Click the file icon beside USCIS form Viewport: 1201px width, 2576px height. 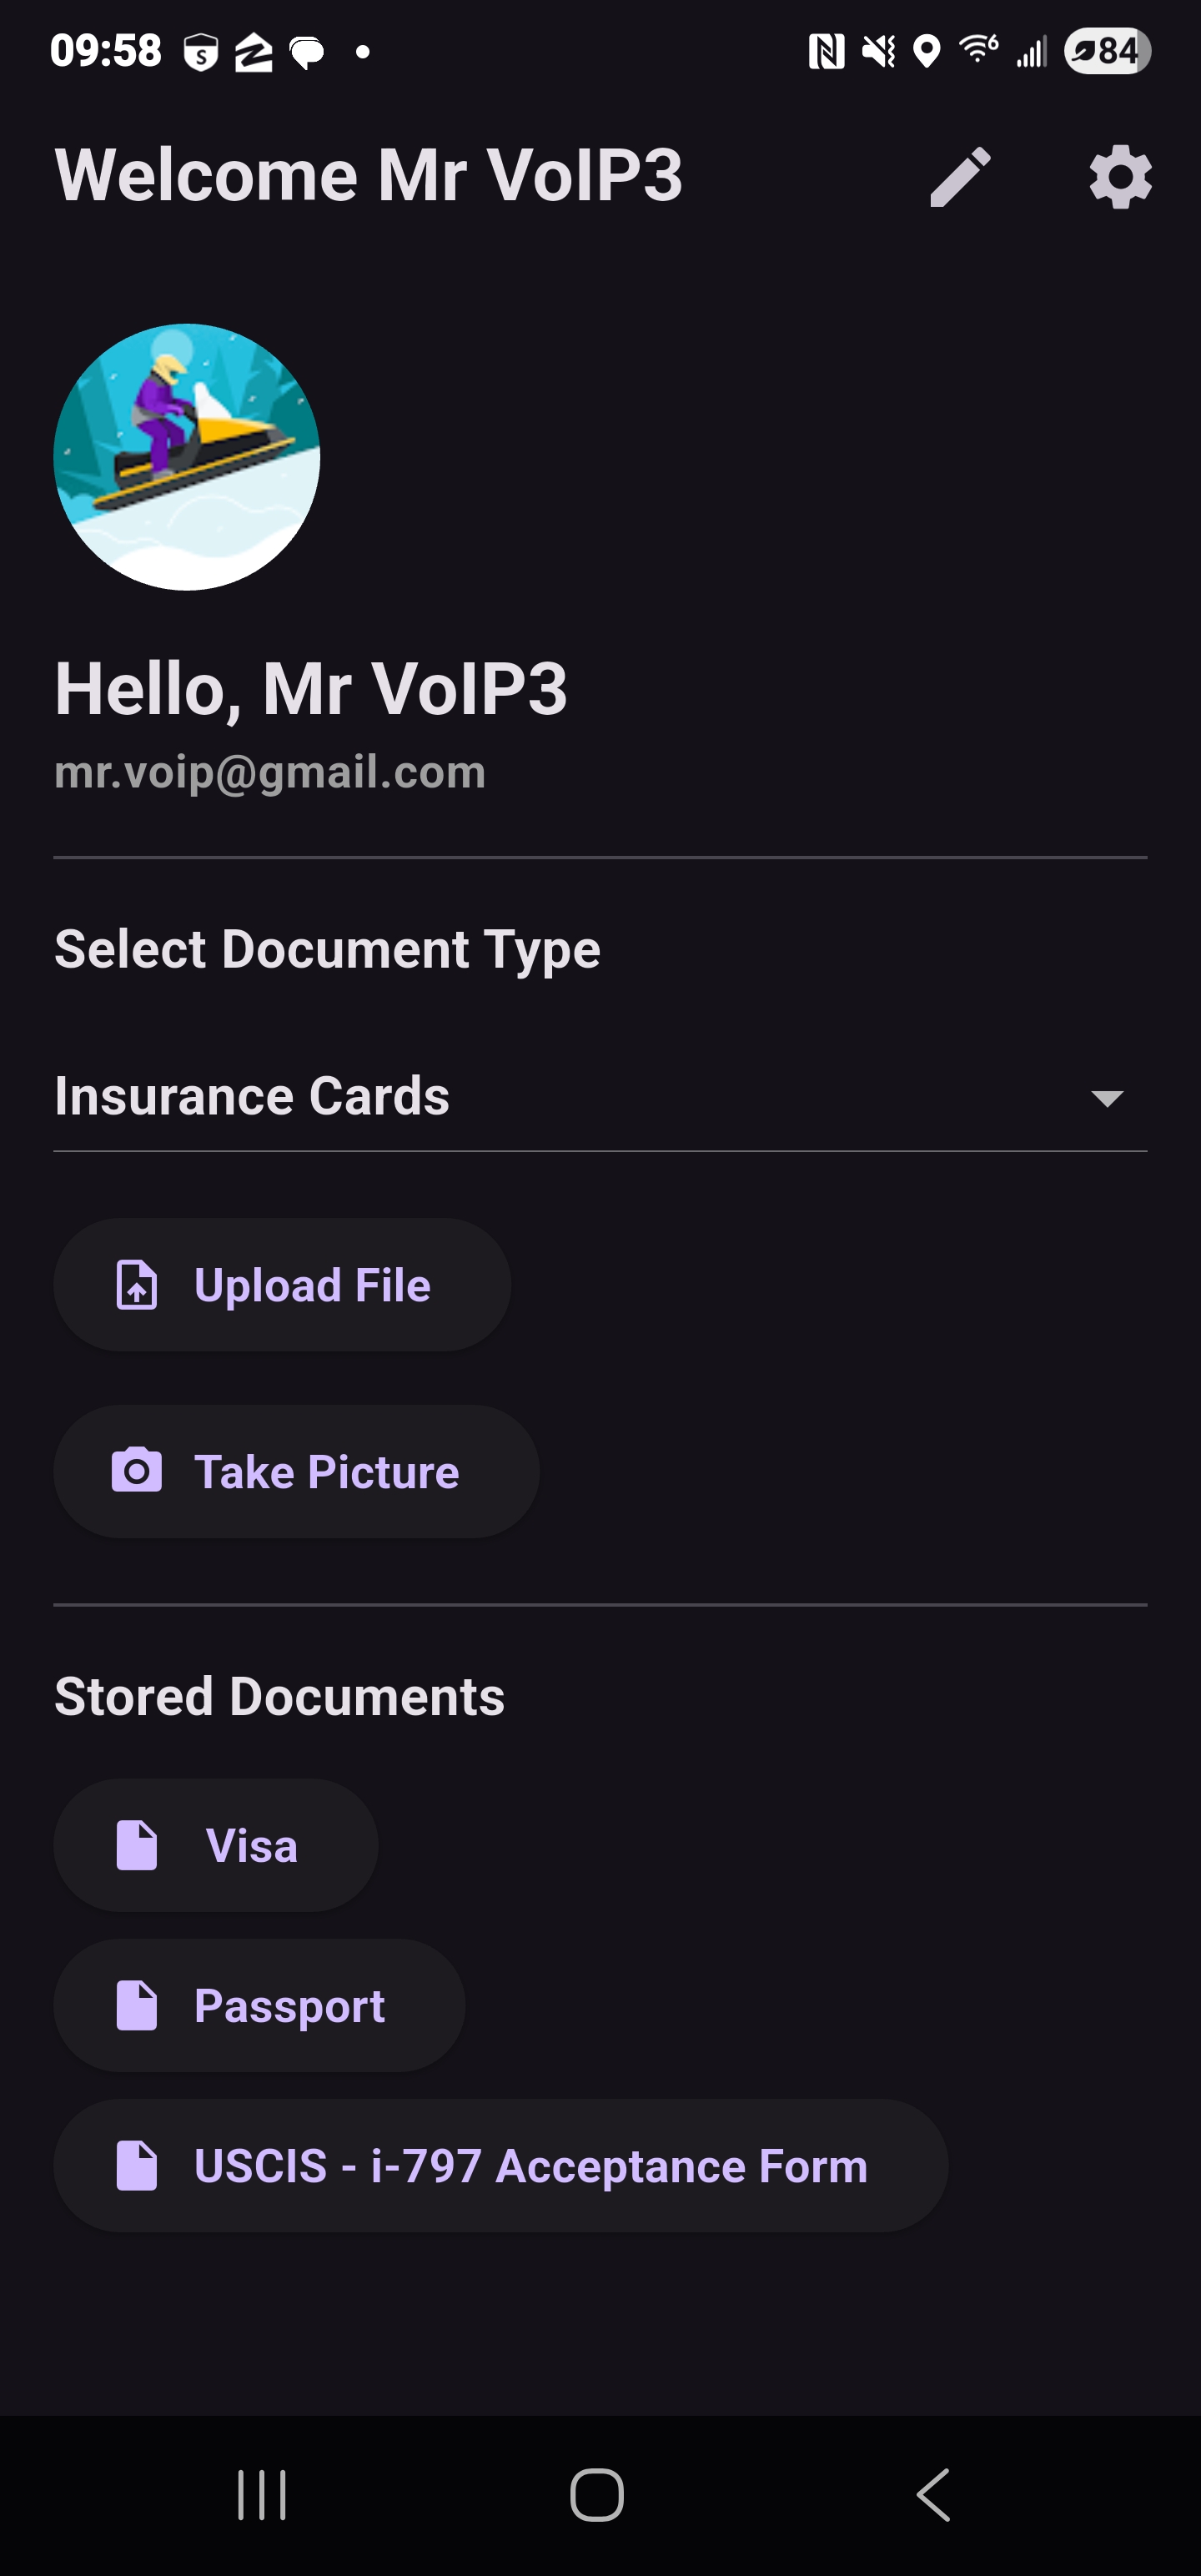tap(137, 2166)
